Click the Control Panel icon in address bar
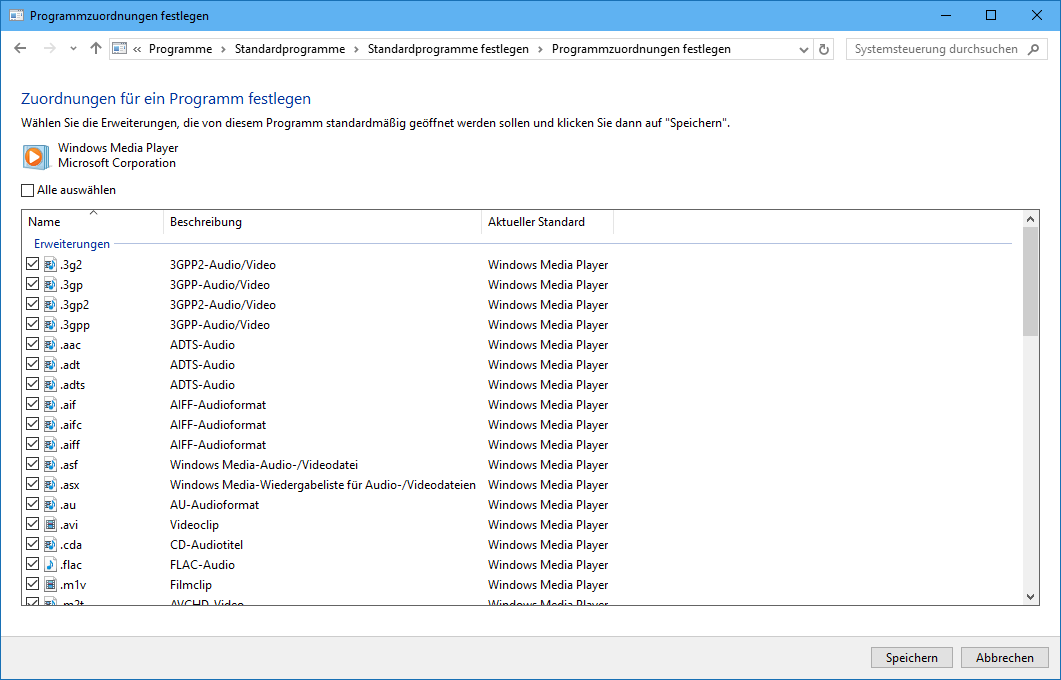This screenshot has height=680, width=1061. point(120,49)
